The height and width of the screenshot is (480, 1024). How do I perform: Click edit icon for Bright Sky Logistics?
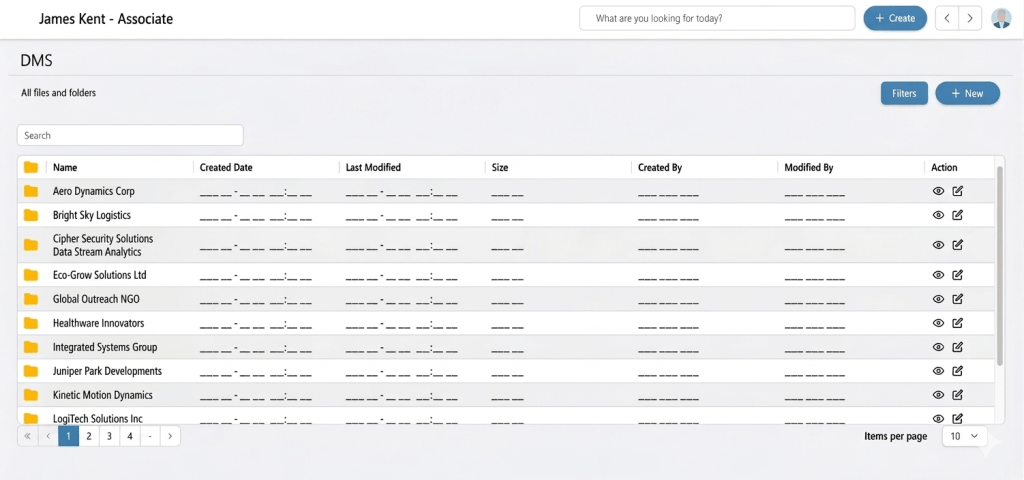coord(957,215)
